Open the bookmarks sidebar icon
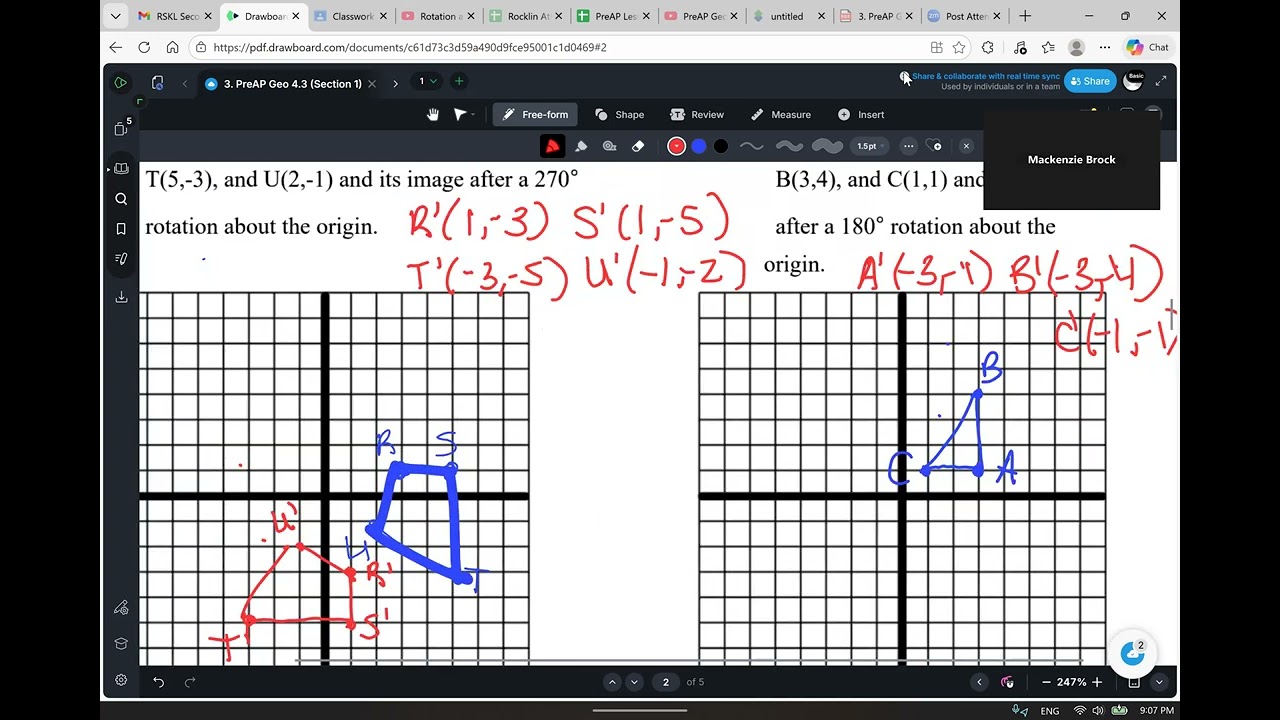This screenshot has height=720, width=1280. coord(121,229)
